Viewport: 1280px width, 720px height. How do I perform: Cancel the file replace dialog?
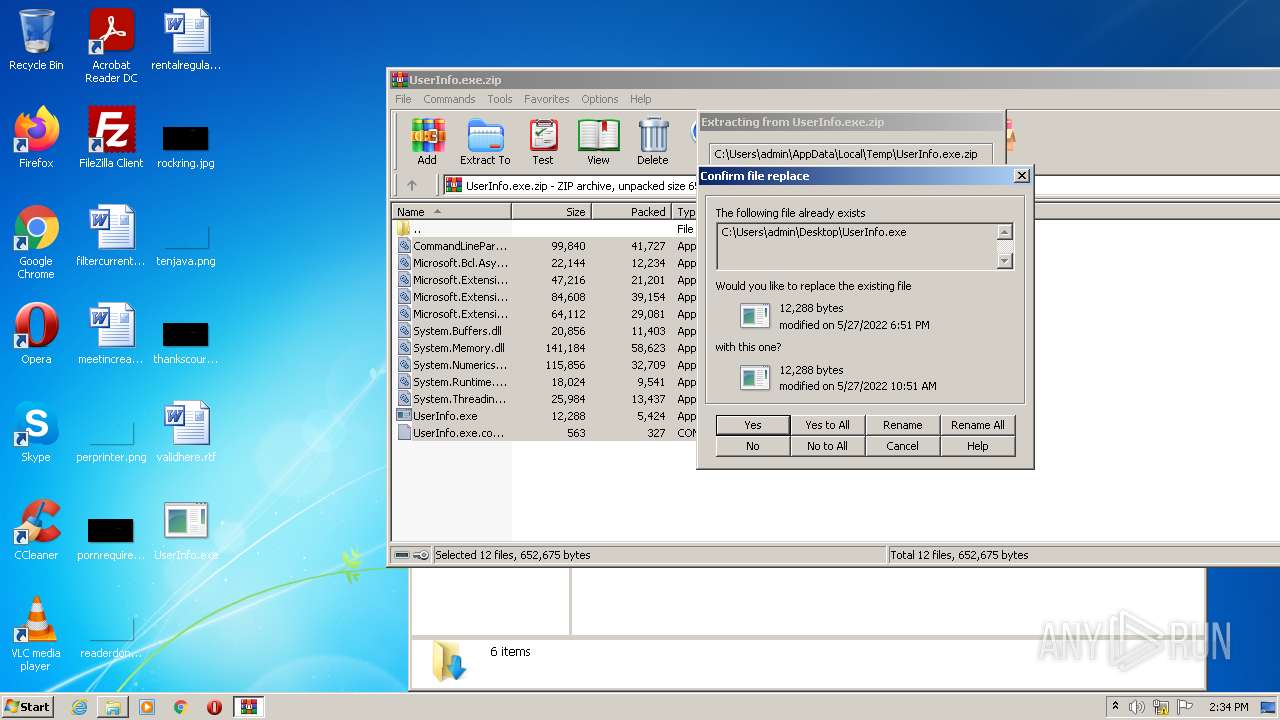point(903,446)
